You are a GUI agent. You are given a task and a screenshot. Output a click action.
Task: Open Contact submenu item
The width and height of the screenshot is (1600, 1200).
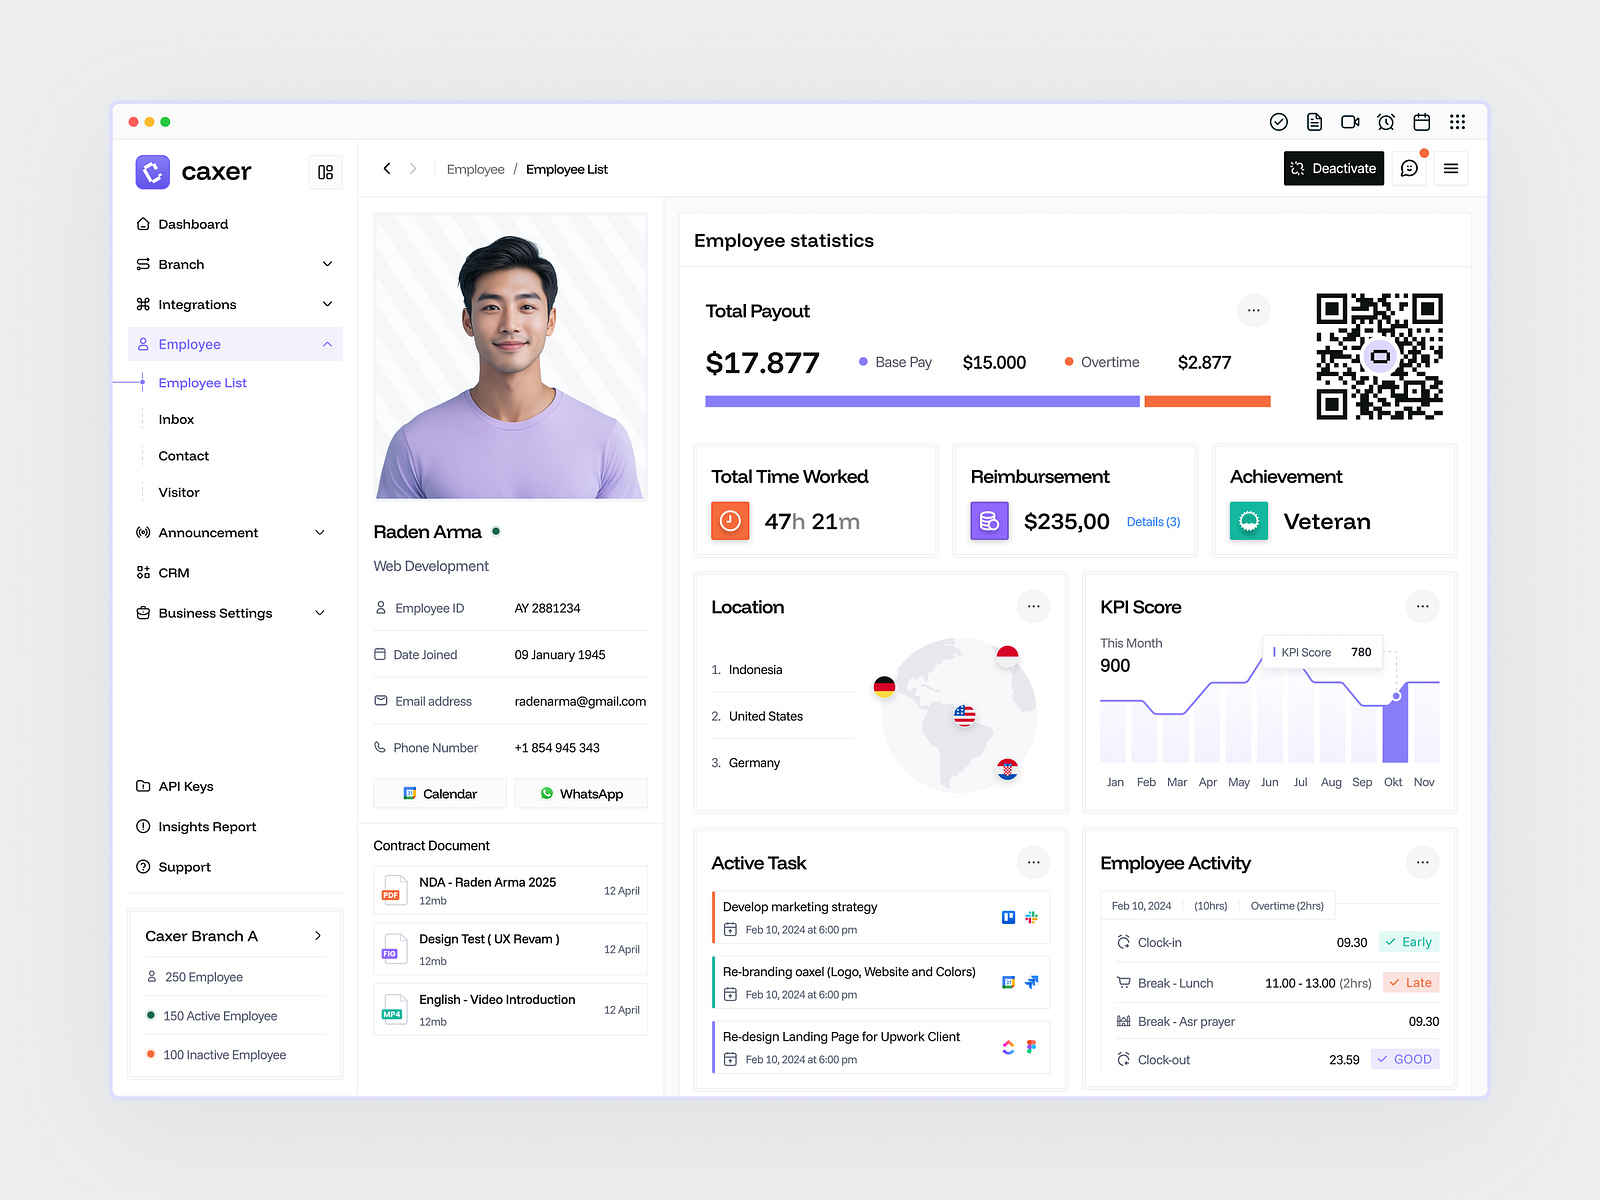click(184, 456)
